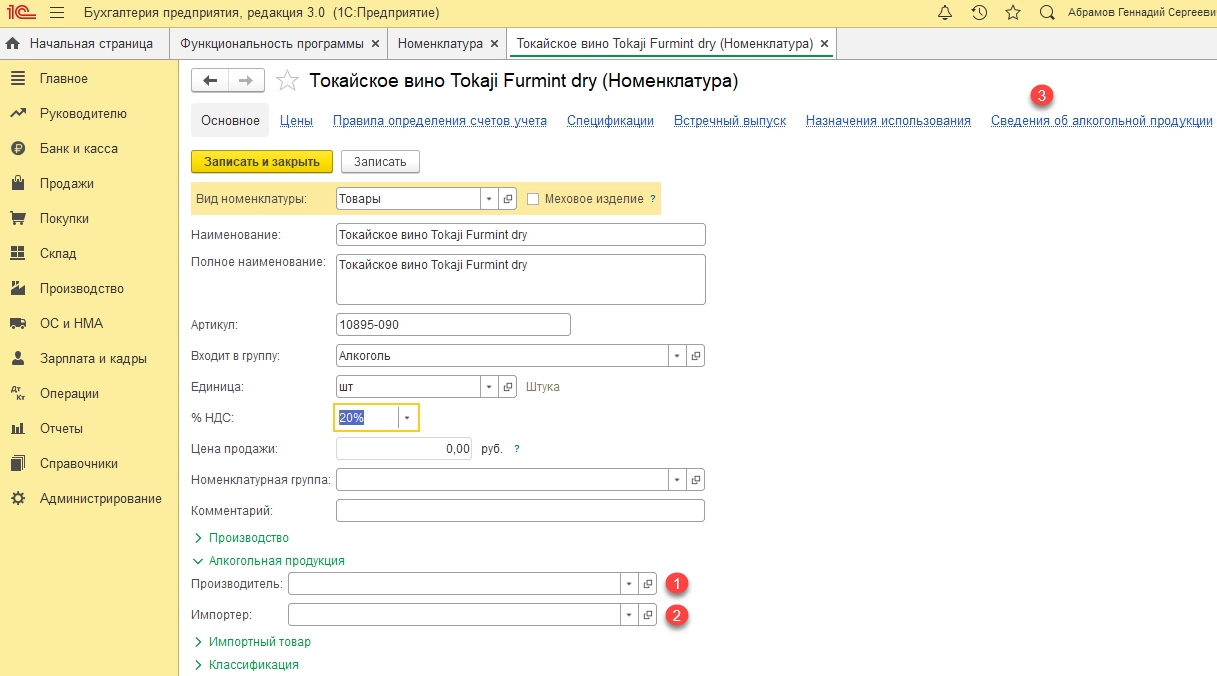
Task: Click the Записать button
Action: click(x=380, y=162)
